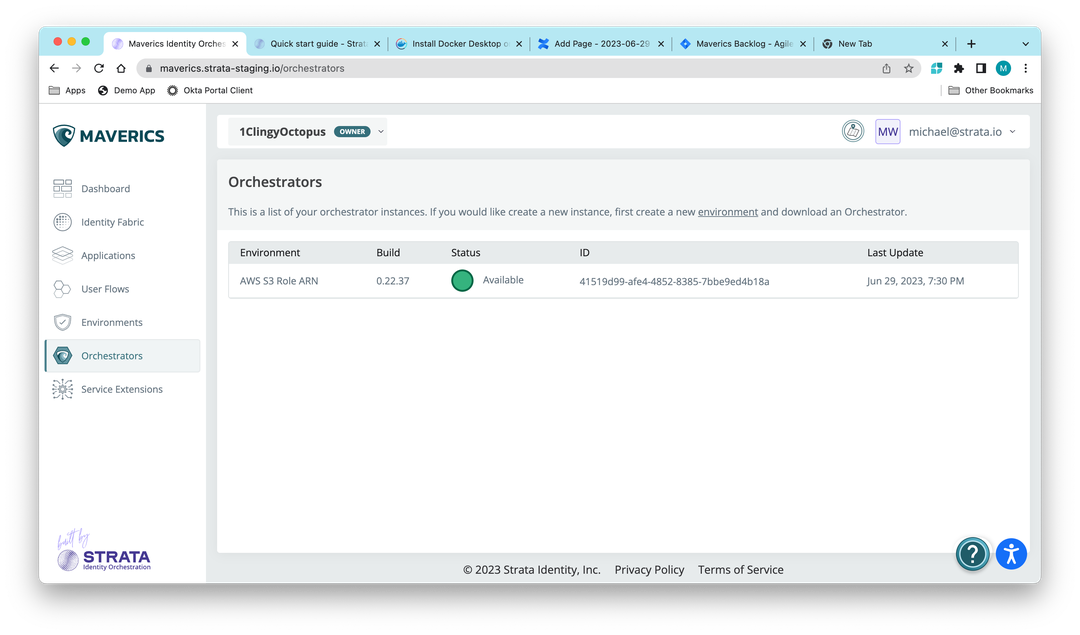This screenshot has height=635, width=1080.
Task: Open the Okta Portal Client bookmark
Action: (210, 90)
